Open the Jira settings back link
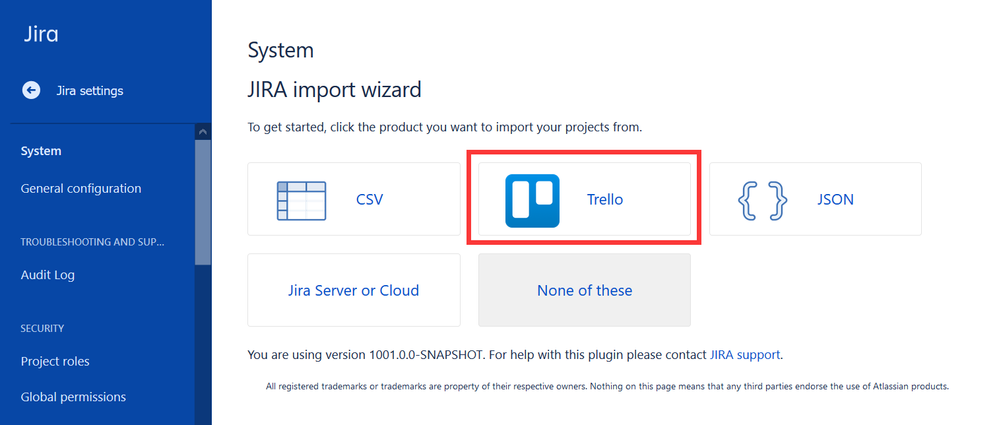 pyautogui.click(x=90, y=90)
